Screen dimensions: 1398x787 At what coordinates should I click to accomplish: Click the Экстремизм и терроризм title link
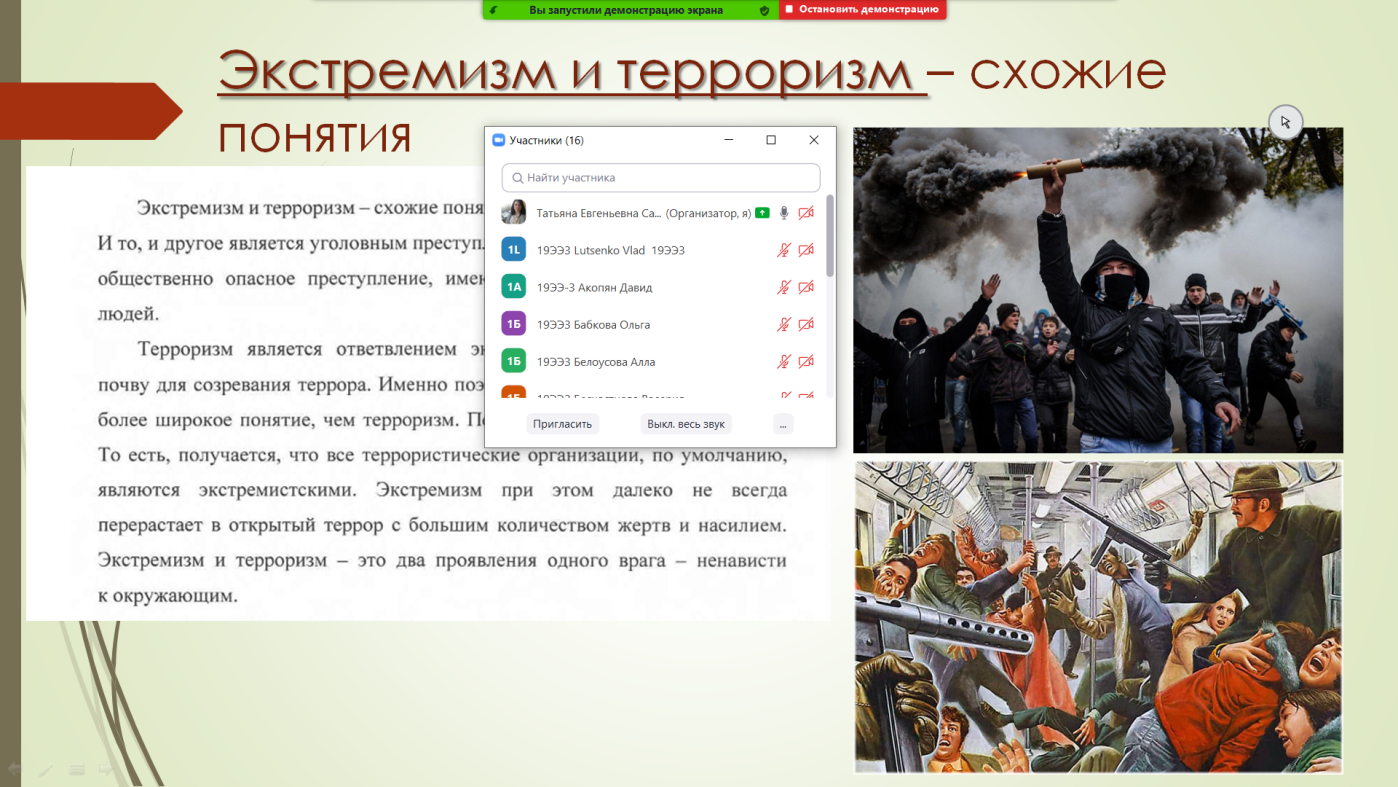tap(572, 72)
